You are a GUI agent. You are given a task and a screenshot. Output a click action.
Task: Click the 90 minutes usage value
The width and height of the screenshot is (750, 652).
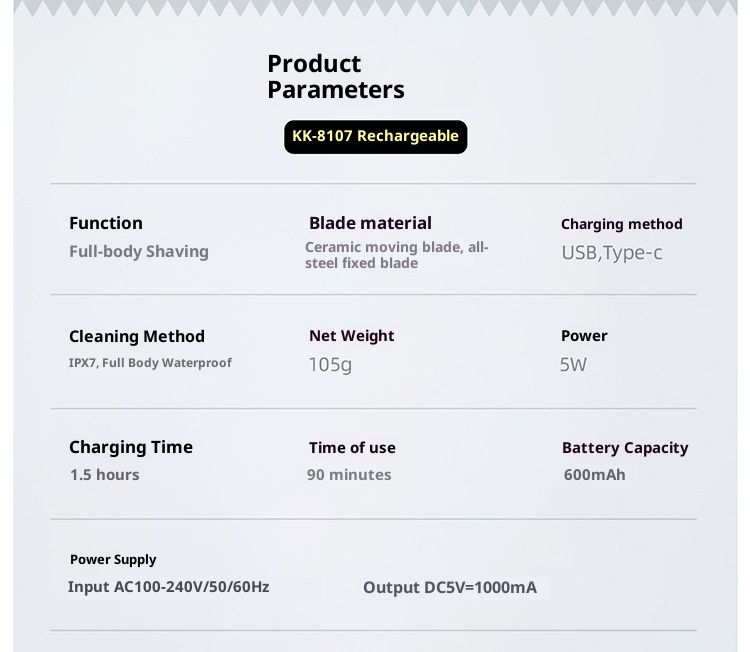click(349, 475)
